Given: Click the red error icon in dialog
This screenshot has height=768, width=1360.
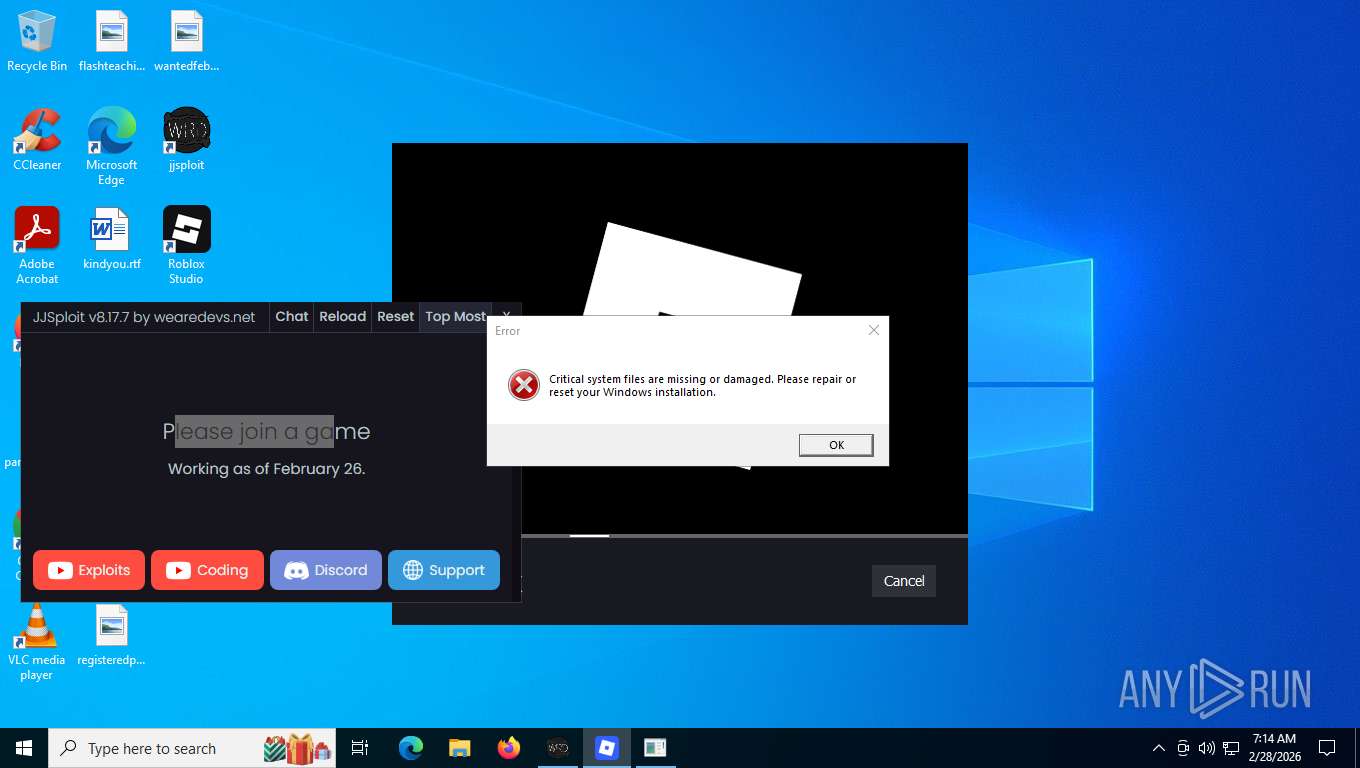Looking at the screenshot, I should click(x=523, y=385).
